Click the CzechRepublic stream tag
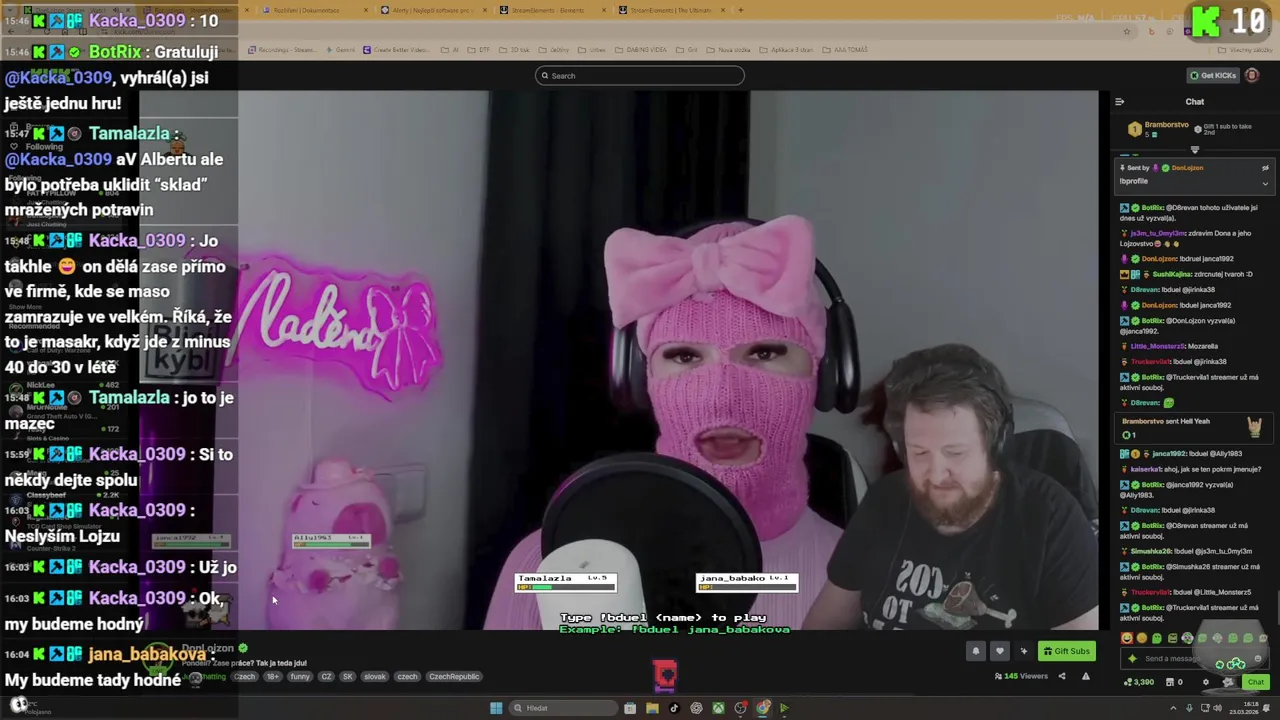 click(454, 677)
